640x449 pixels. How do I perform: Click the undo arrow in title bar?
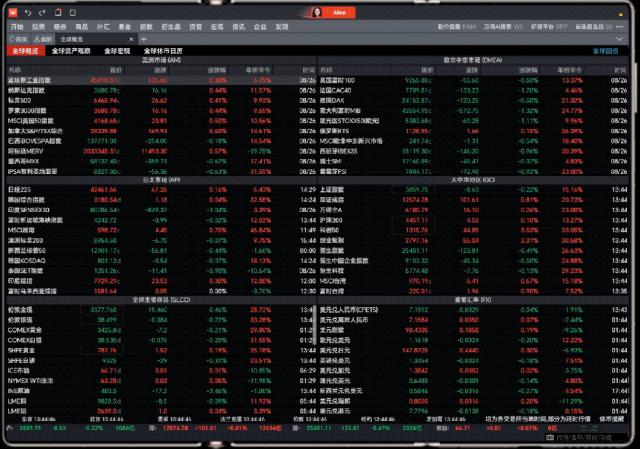[x=30, y=12]
